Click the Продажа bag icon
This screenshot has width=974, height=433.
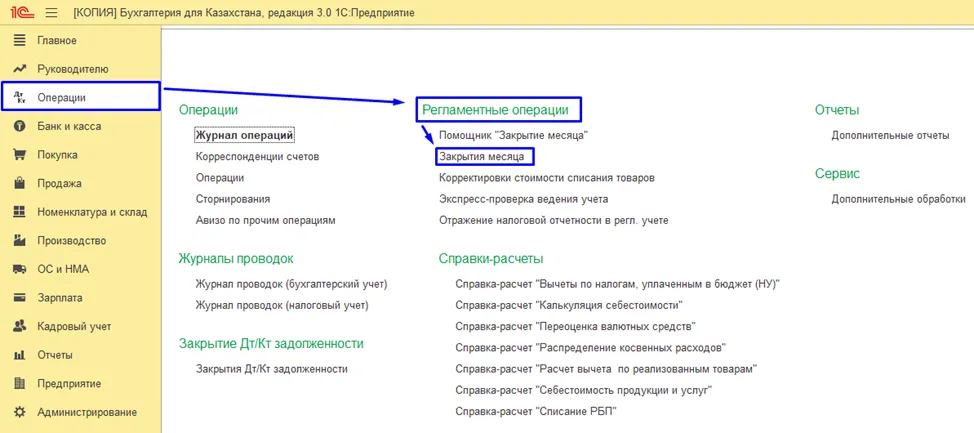[x=19, y=183]
